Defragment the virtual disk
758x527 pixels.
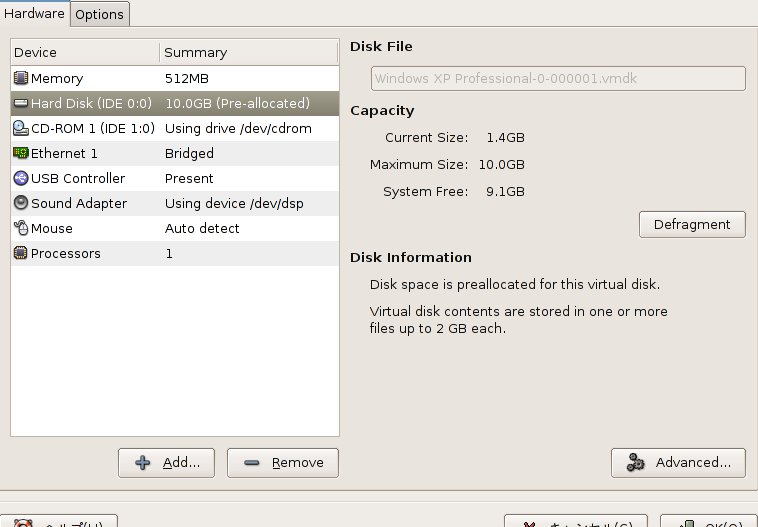[x=692, y=224]
